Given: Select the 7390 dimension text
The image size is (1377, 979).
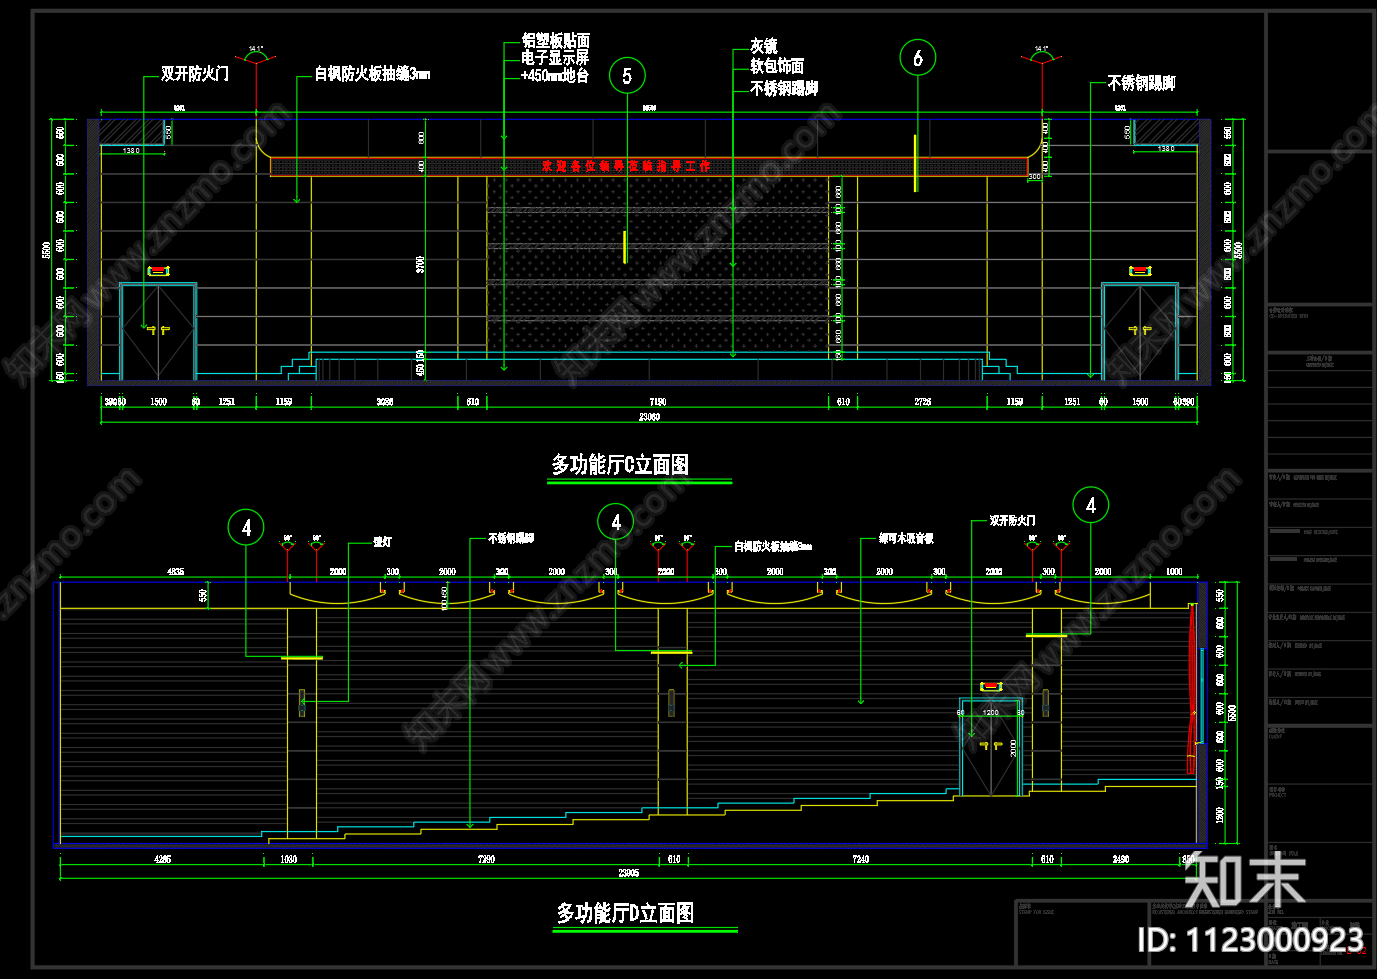Looking at the screenshot, I should point(486,859).
